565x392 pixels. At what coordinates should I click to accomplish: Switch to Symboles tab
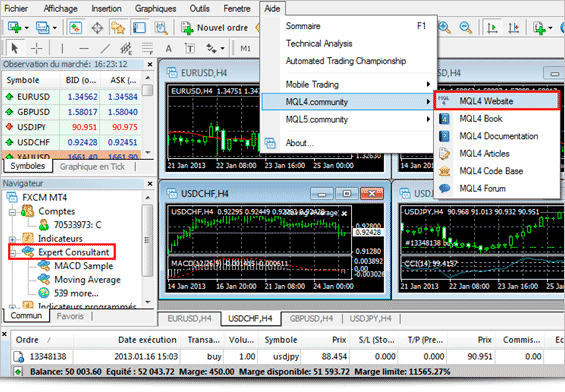point(28,166)
